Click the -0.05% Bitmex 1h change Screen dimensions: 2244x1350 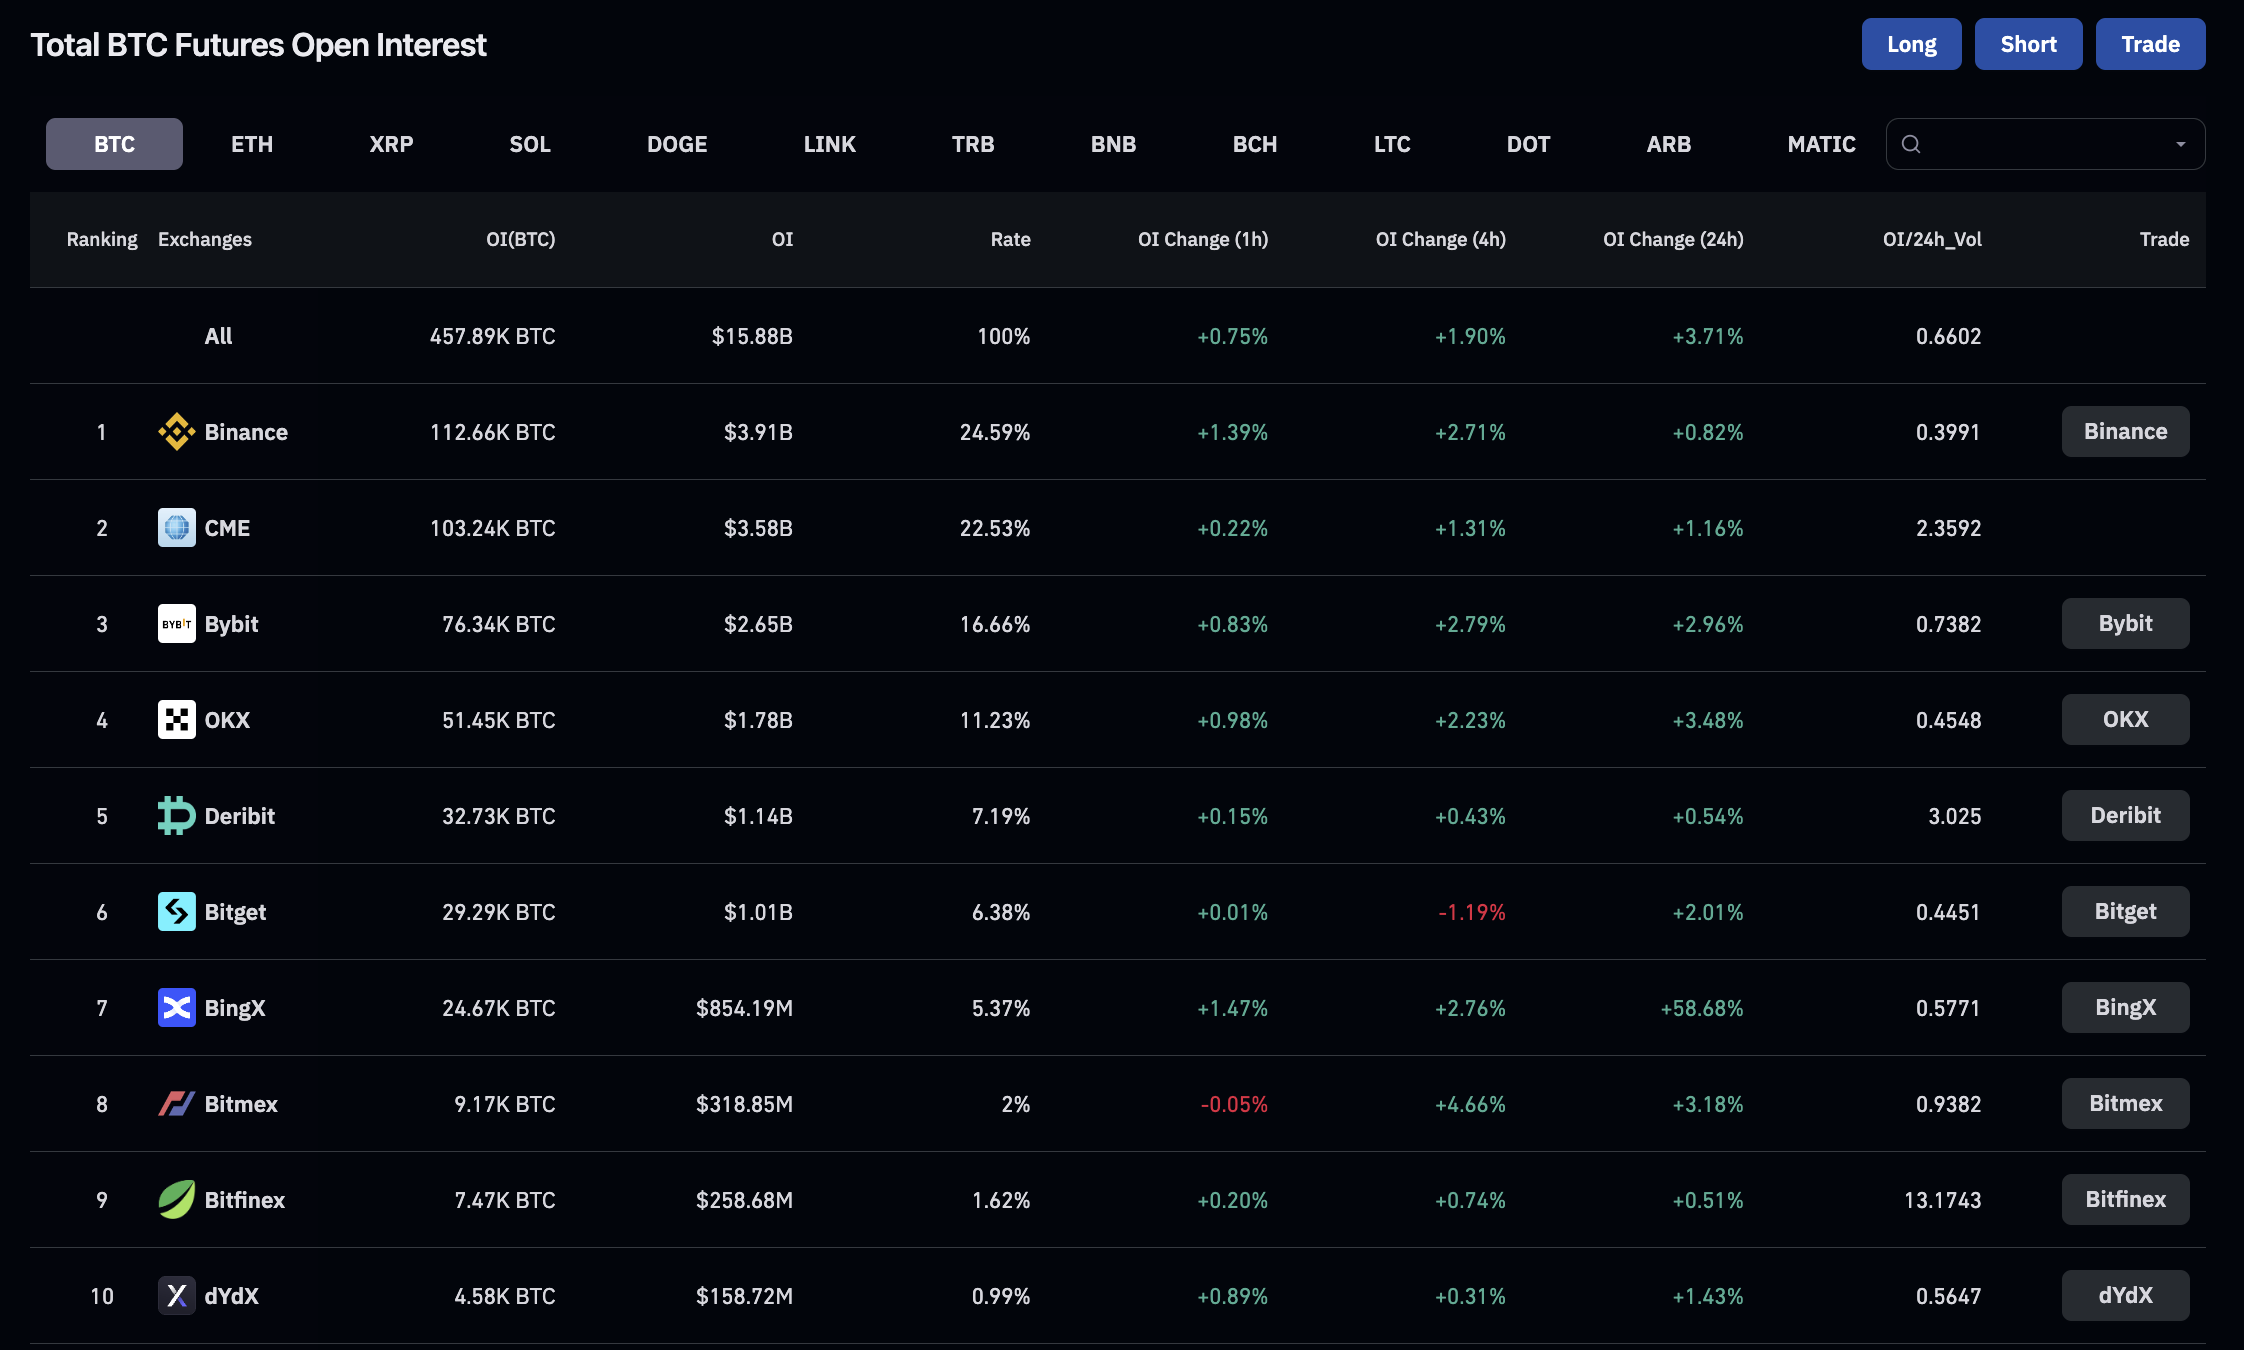(1234, 1104)
